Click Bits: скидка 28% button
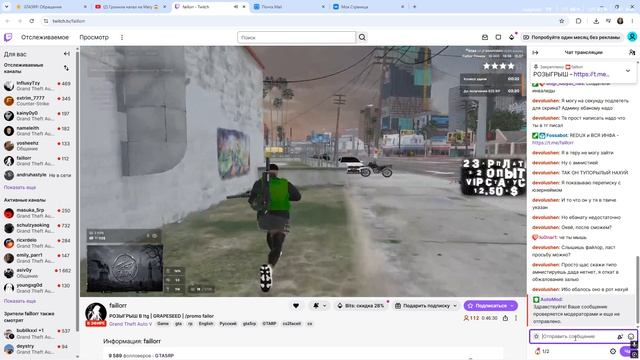The image size is (640, 360). [x=360, y=306]
